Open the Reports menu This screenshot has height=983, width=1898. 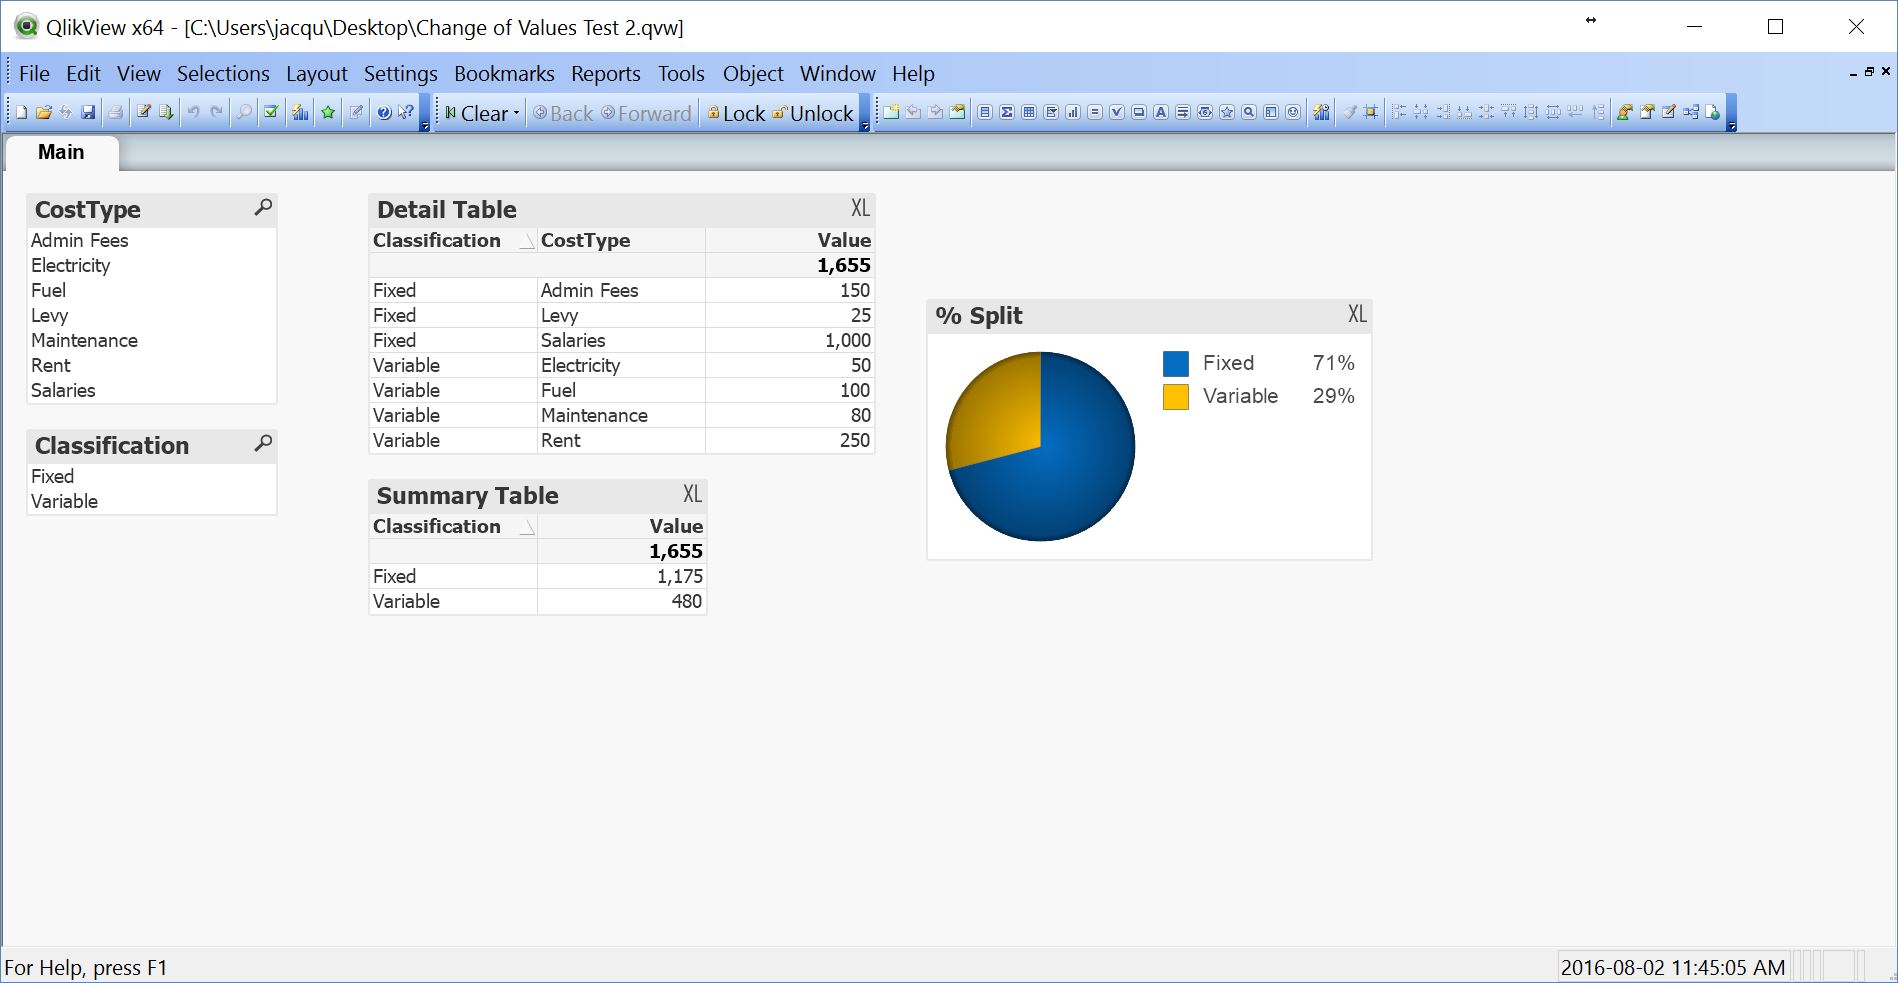click(x=606, y=74)
